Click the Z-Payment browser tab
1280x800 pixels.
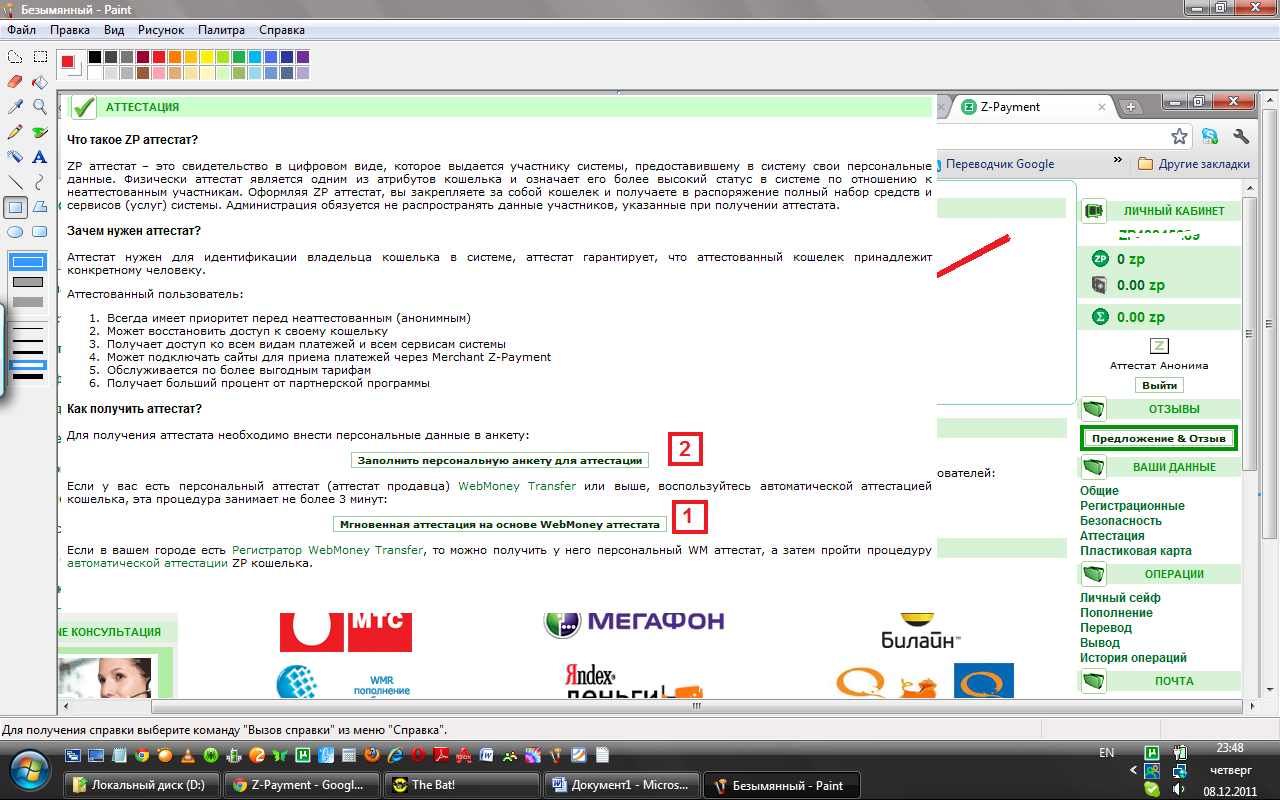point(1030,107)
